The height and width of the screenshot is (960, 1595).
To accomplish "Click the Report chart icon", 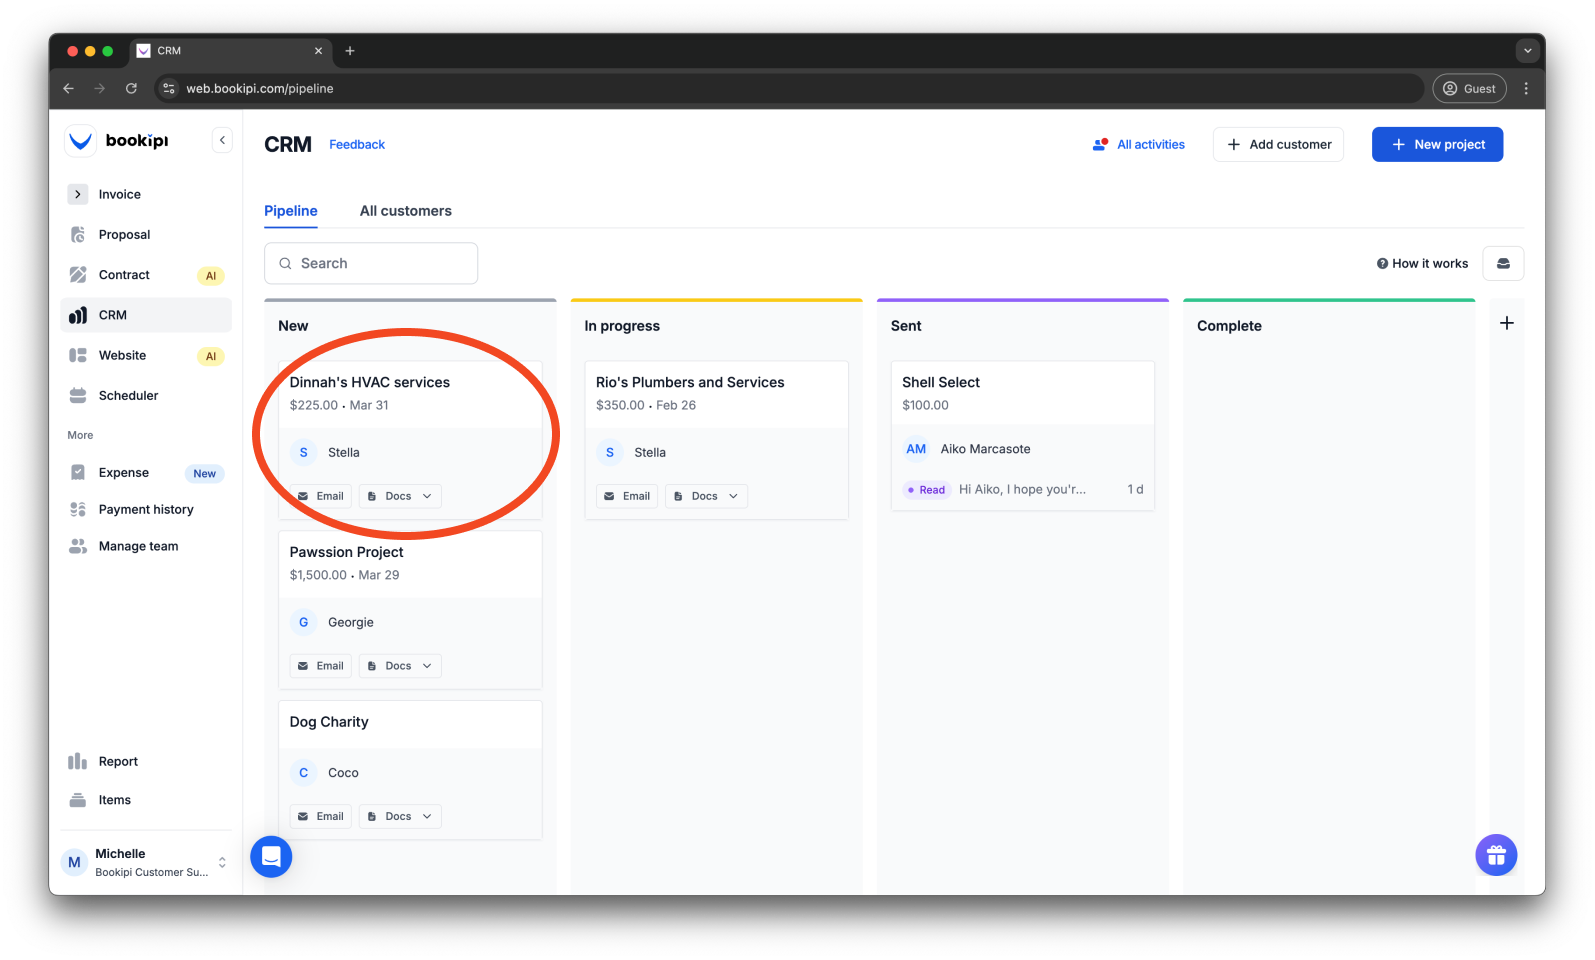I will [x=78, y=761].
